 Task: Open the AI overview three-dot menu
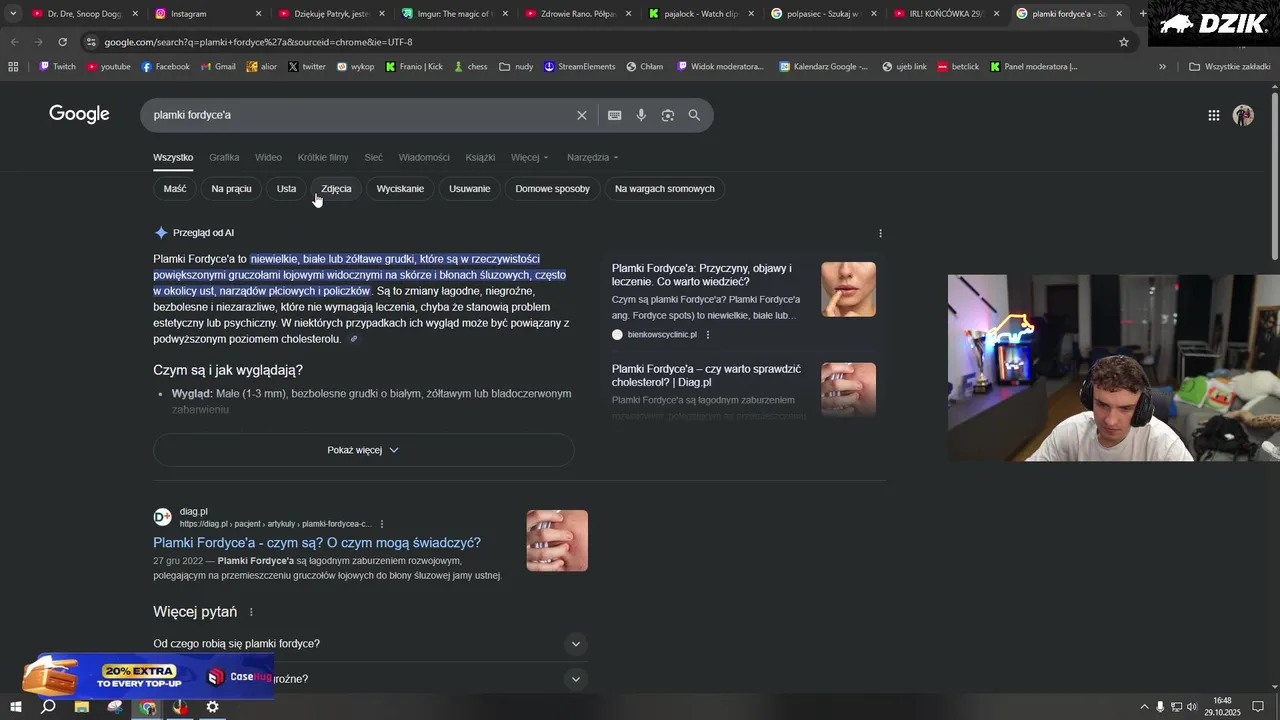click(x=880, y=233)
